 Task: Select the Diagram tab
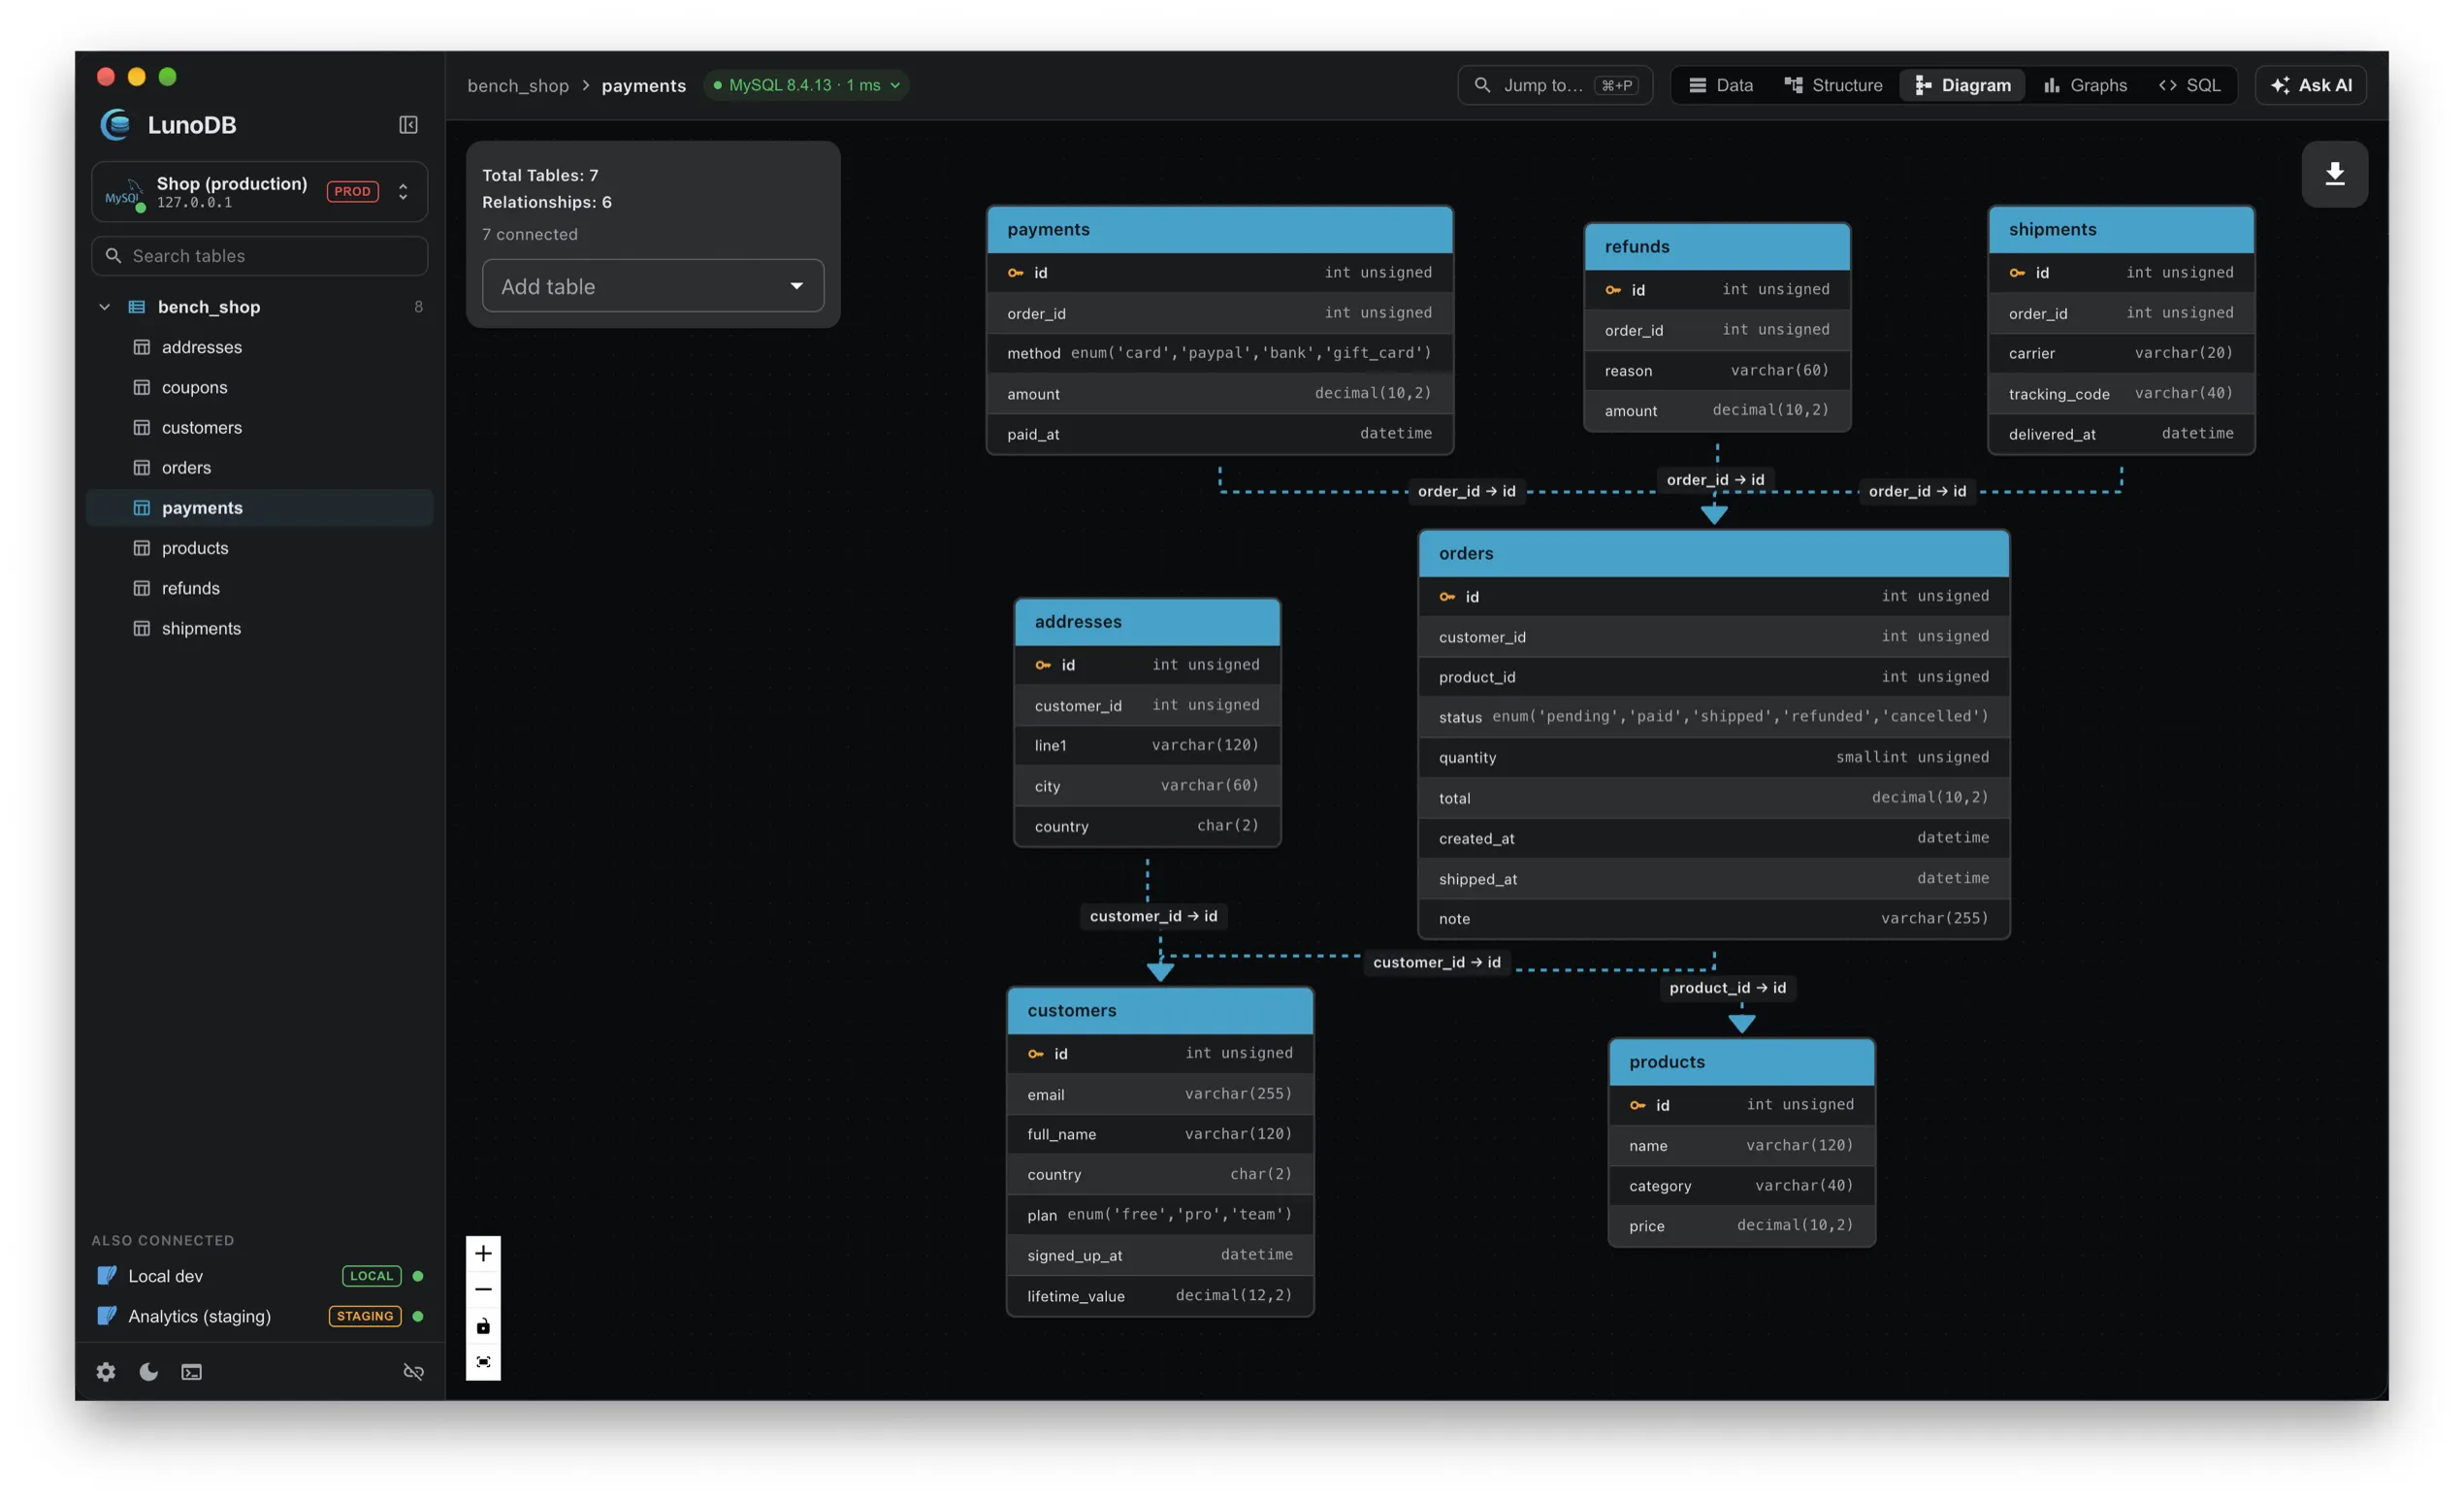[1962, 85]
